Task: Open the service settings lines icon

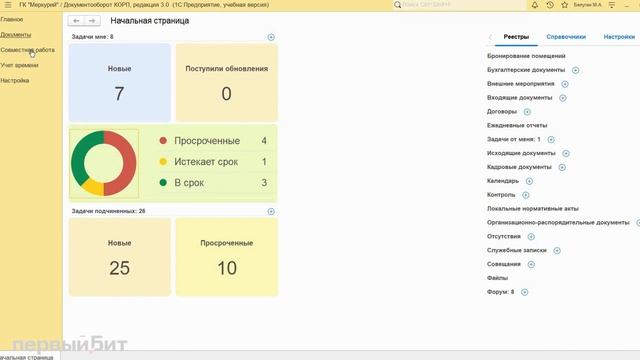Action: [612, 5]
